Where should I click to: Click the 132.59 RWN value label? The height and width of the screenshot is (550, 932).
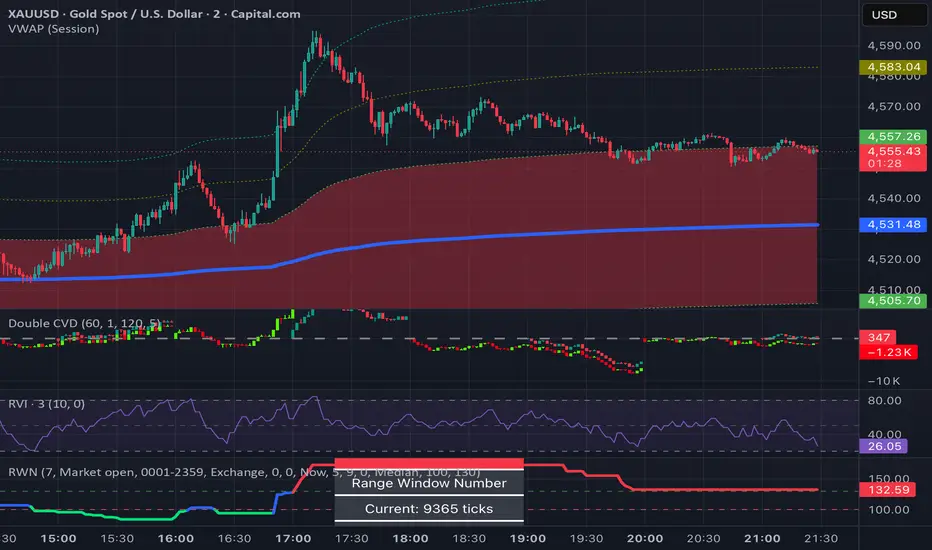(x=888, y=490)
